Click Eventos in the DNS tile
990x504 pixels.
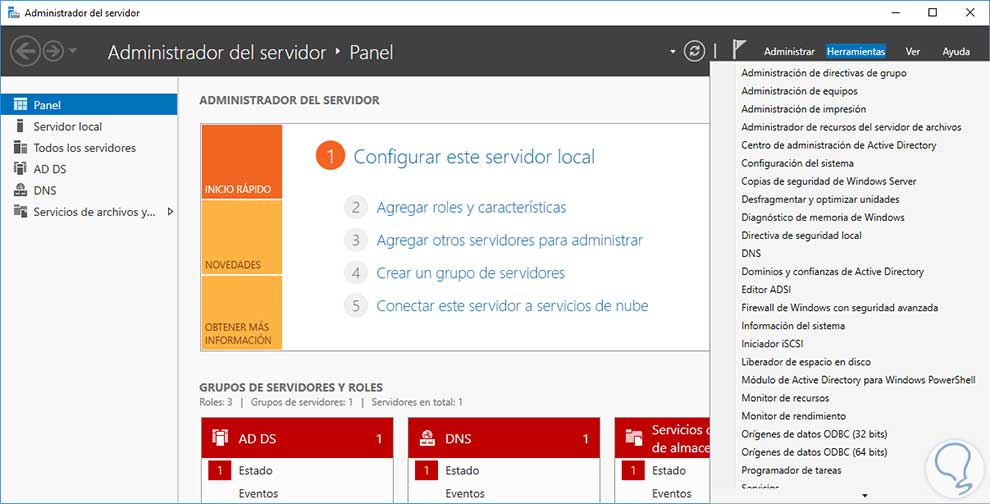coord(465,493)
